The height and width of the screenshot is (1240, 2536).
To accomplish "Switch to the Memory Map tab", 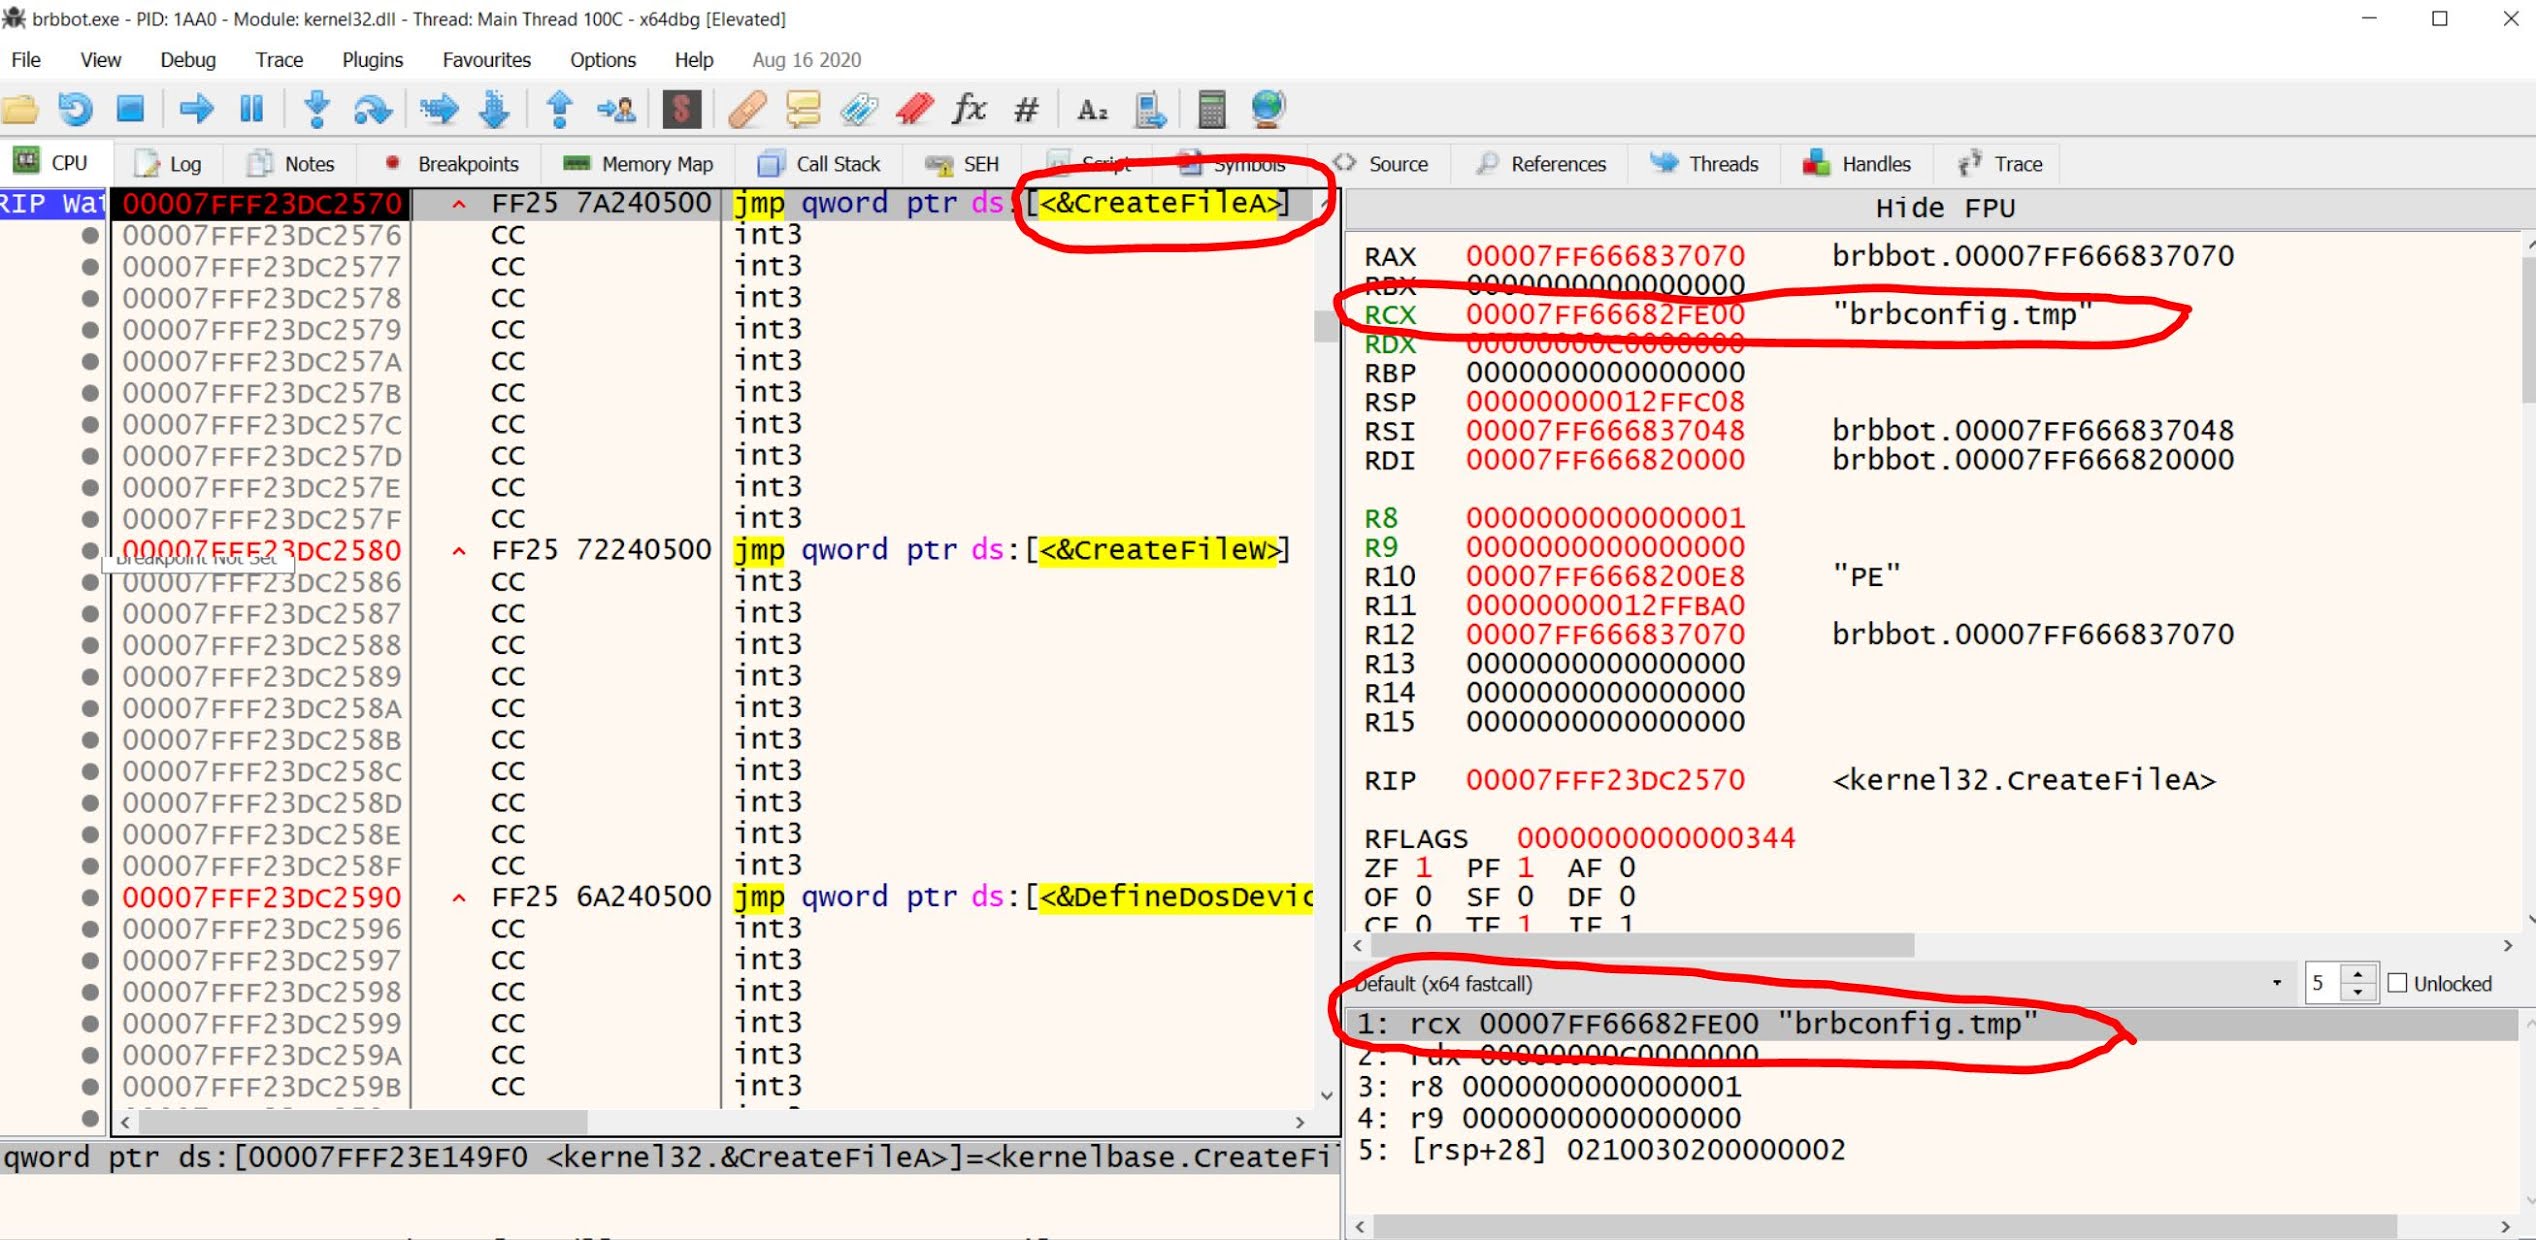I will [x=638, y=163].
